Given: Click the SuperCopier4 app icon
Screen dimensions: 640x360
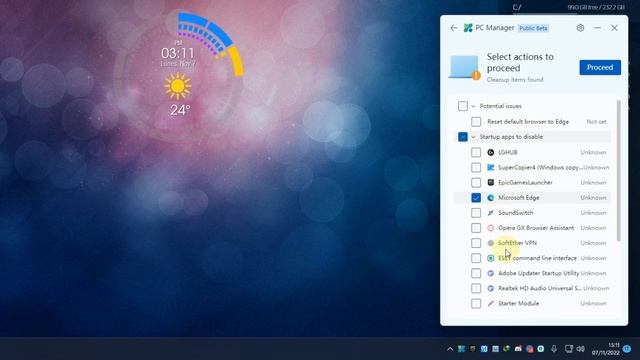Looking at the screenshot, I should click(x=491, y=167).
